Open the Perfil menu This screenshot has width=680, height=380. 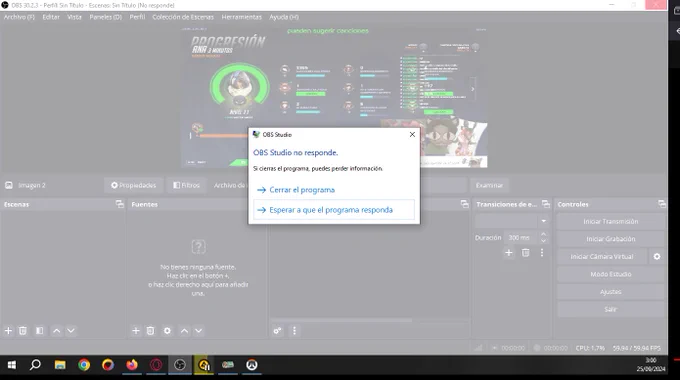coord(137,17)
